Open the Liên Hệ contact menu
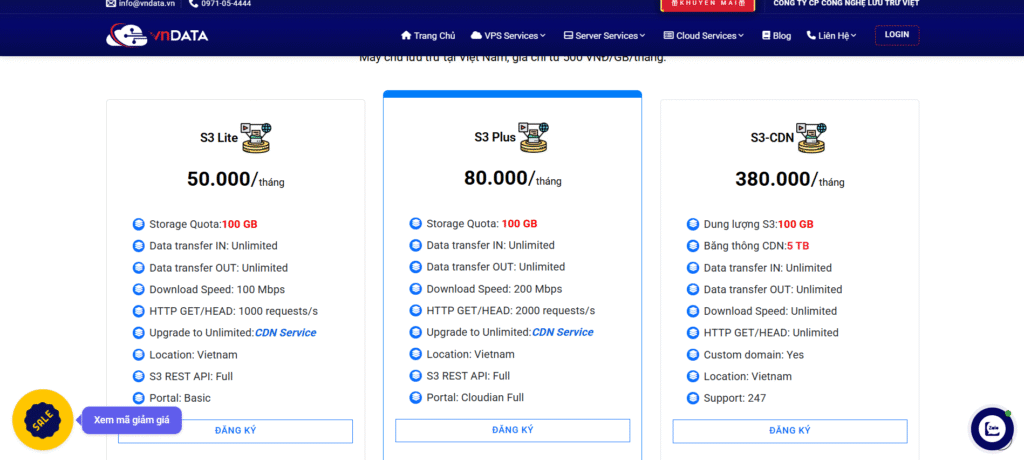The height and width of the screenshot is (460, 1024). pos(831,36)
